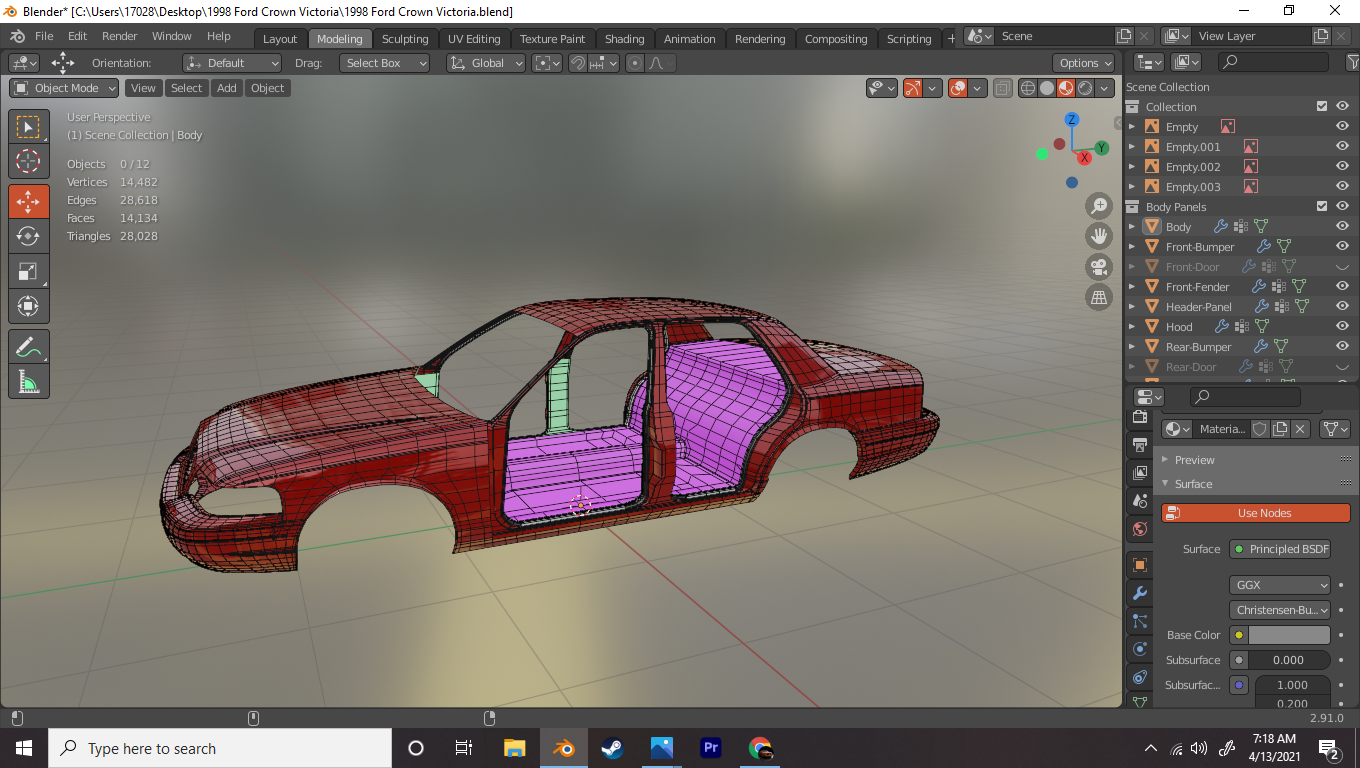Uncheck the Body Panels collection checkbox

pos(1322,206)
